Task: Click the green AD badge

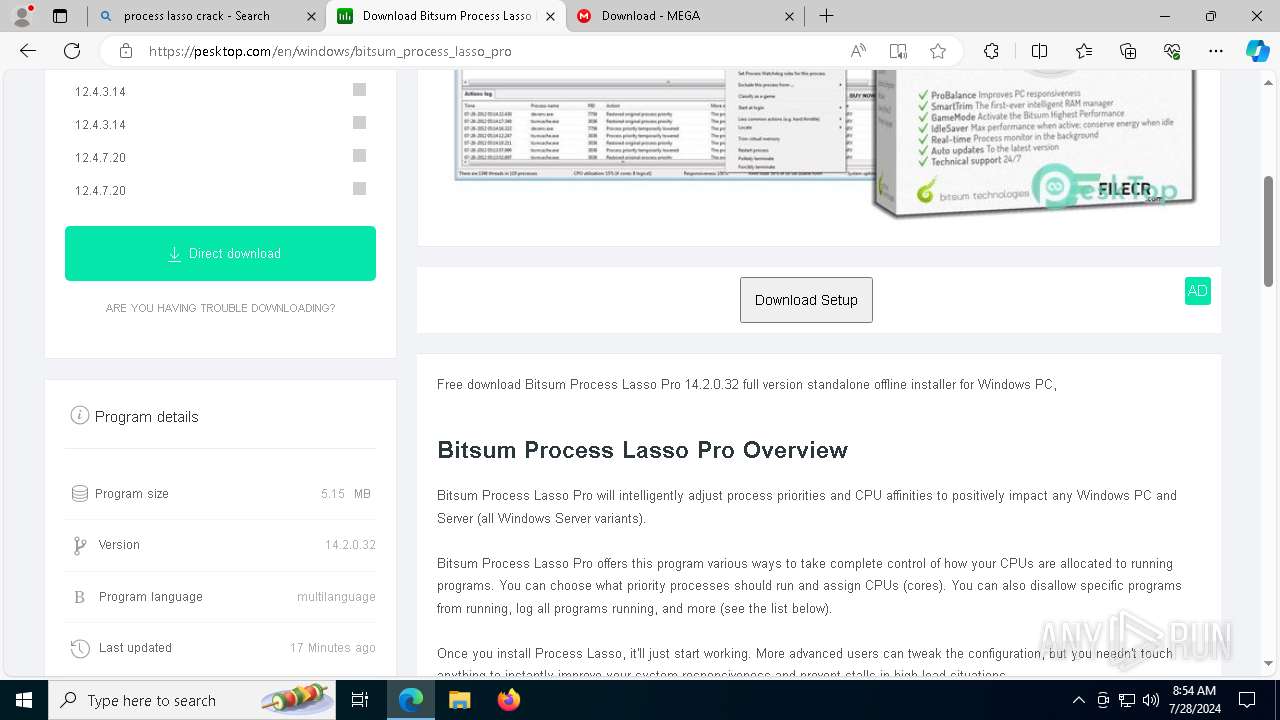Action: click(1197, 291)
